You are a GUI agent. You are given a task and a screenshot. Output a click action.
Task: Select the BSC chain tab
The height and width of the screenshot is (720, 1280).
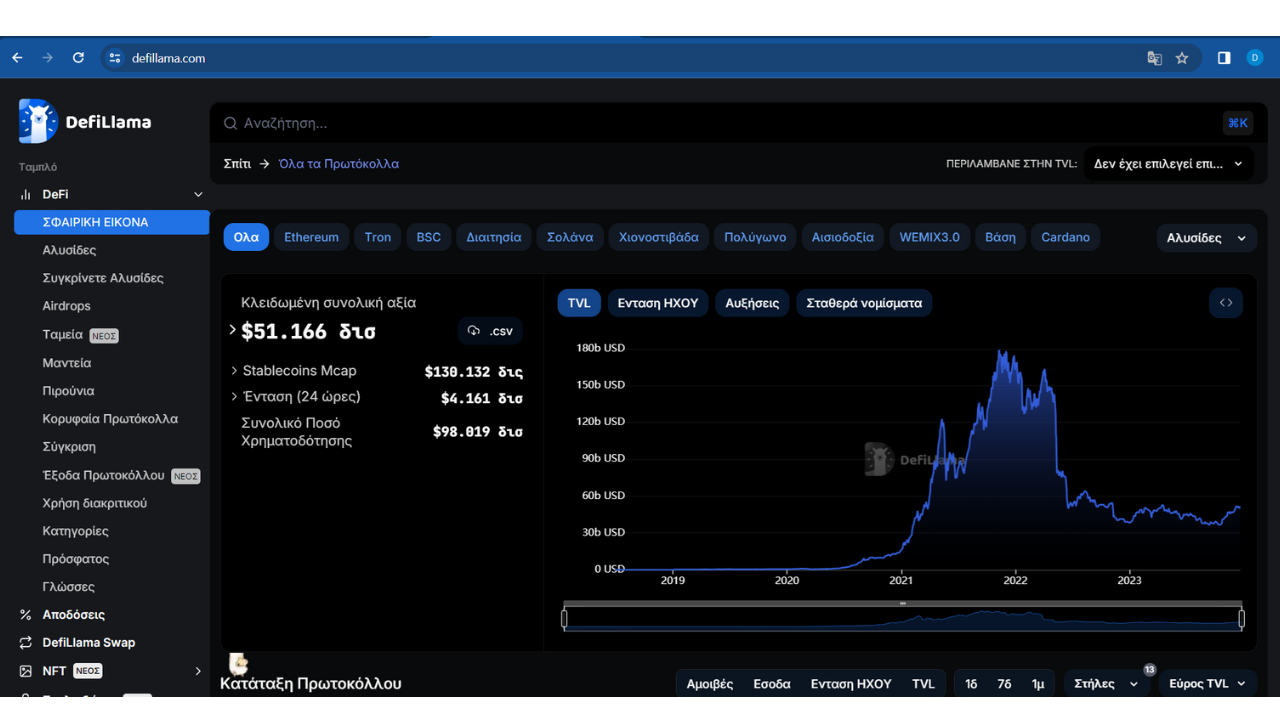(x=429, y=237)
